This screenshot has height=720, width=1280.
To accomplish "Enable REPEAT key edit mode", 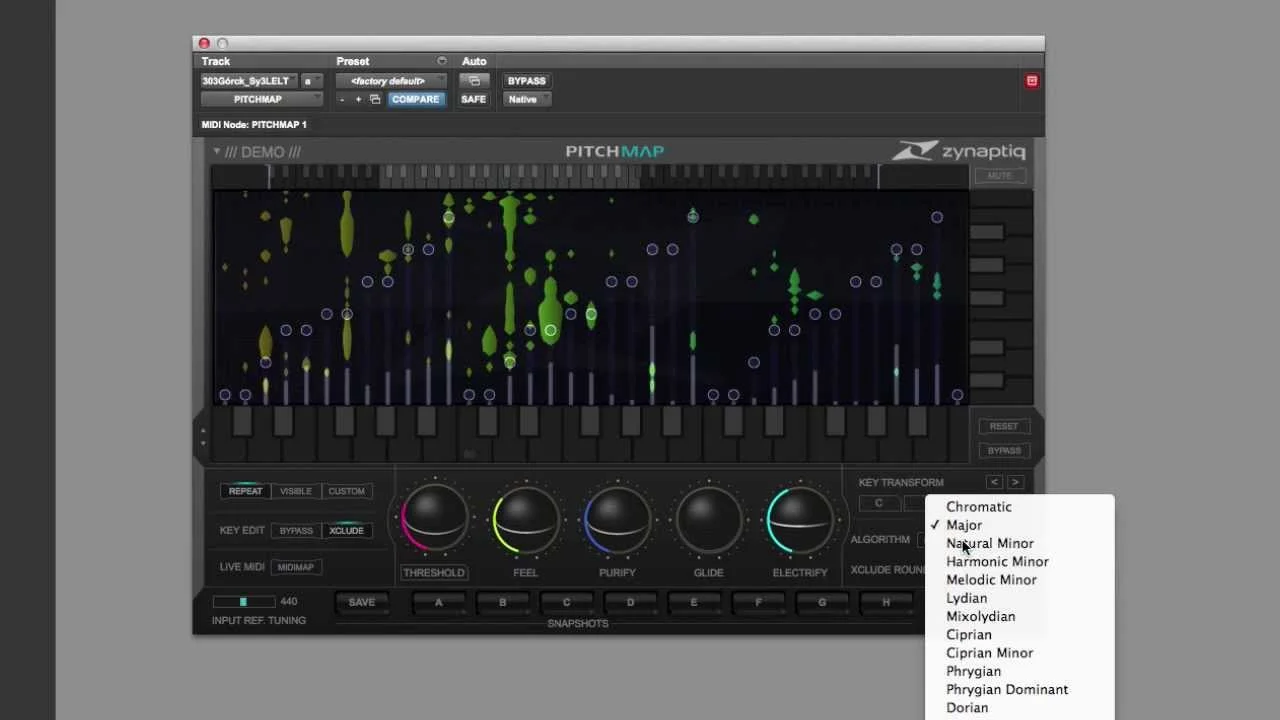I will [x=245, y=491].
